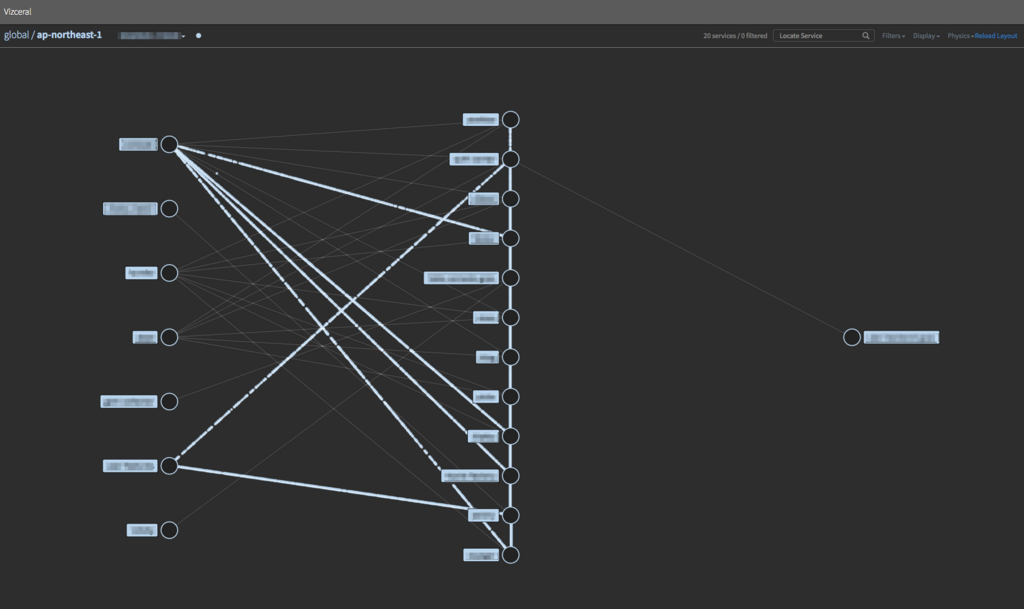This screenshot has height=609, width=1024.
Task: Click the bottom node in the left column
Action: [x=169, y=530]
